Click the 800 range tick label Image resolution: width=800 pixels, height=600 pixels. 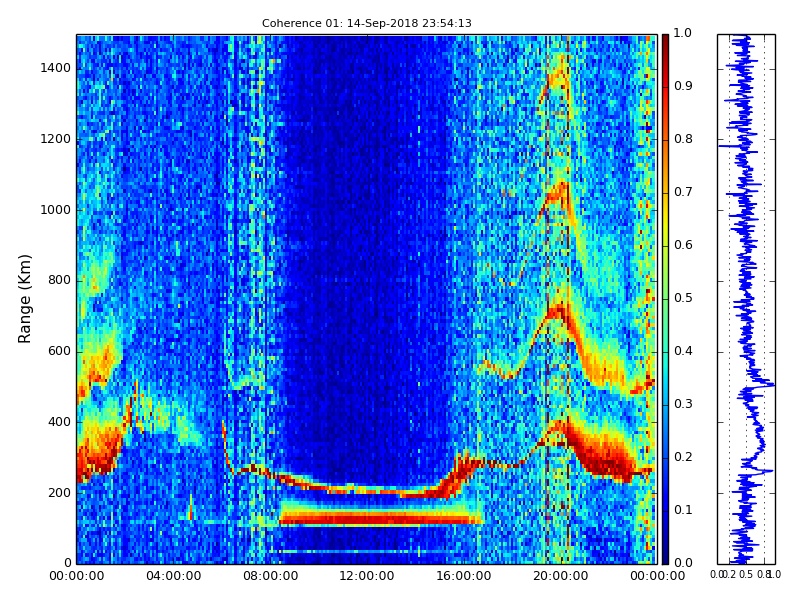(60, 280)
